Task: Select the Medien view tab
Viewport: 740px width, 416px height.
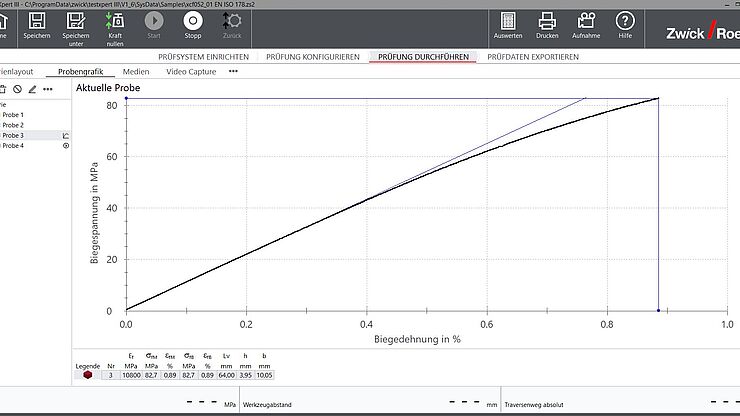Action: 136,72
